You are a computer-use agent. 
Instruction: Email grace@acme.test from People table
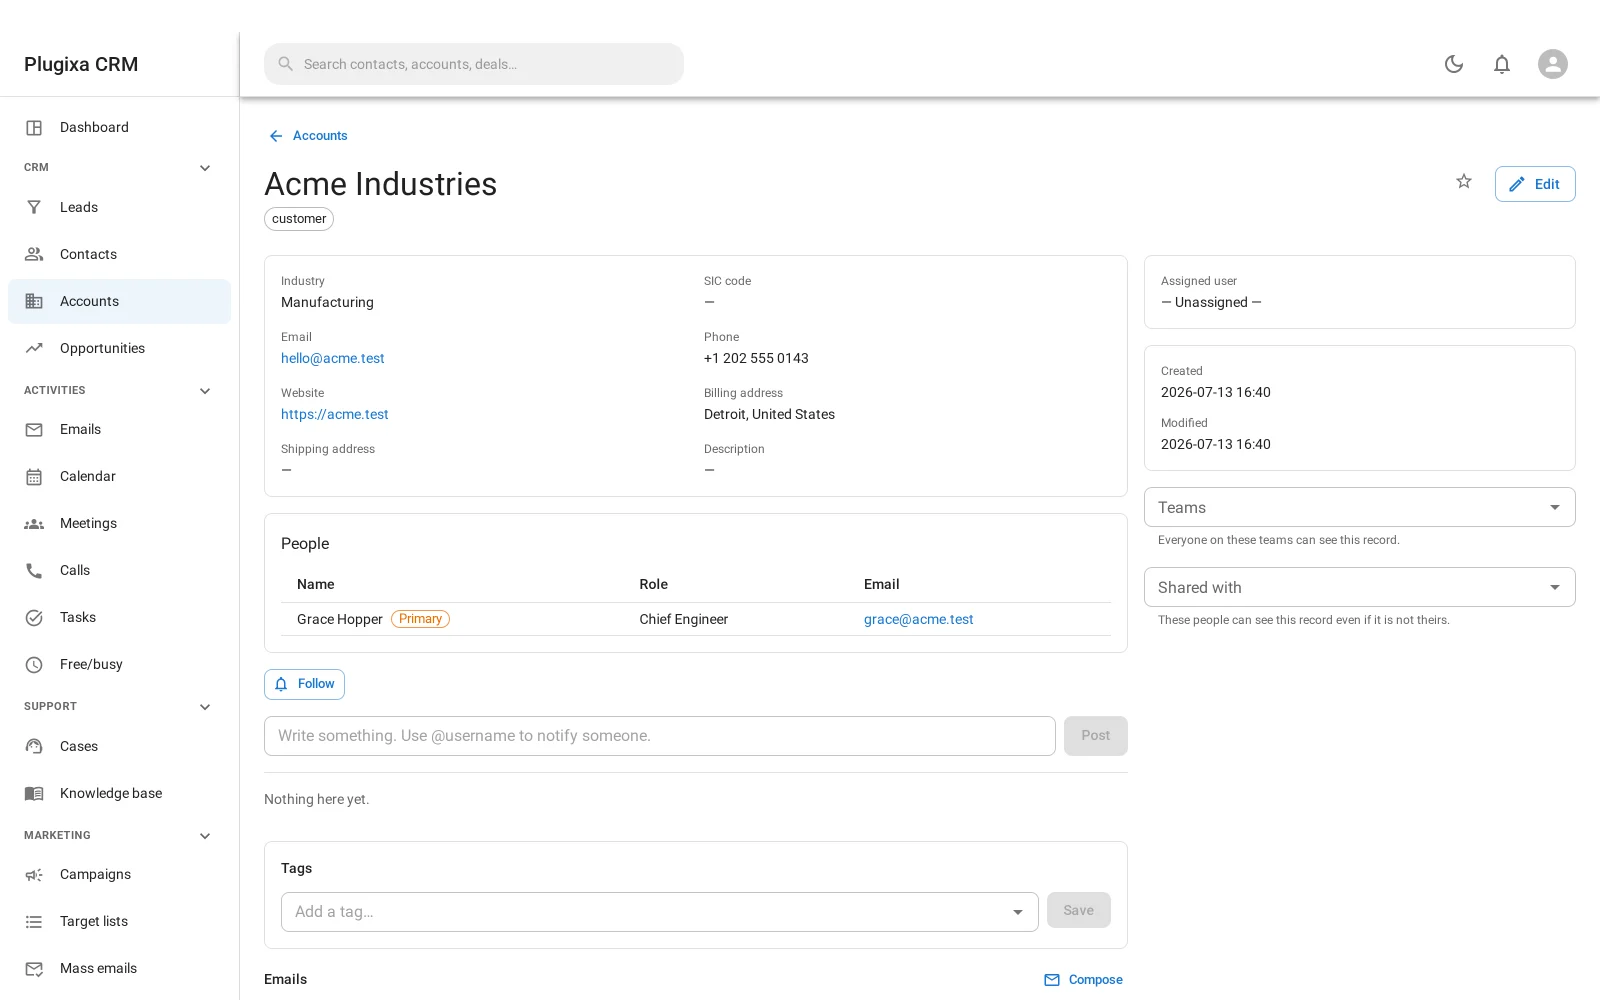[x=918, y=619]
